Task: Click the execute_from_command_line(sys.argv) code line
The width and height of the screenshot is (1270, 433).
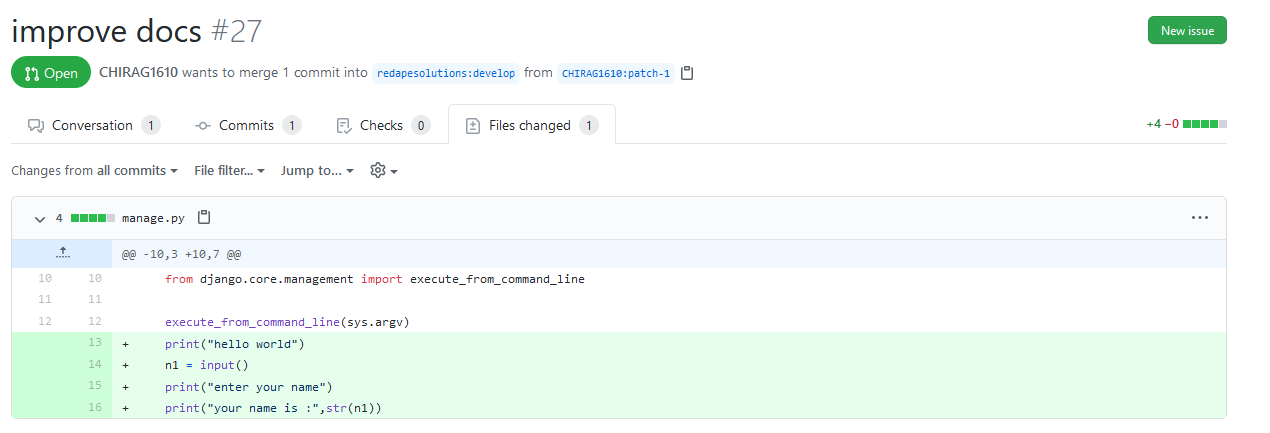Action: click(288, 322)
